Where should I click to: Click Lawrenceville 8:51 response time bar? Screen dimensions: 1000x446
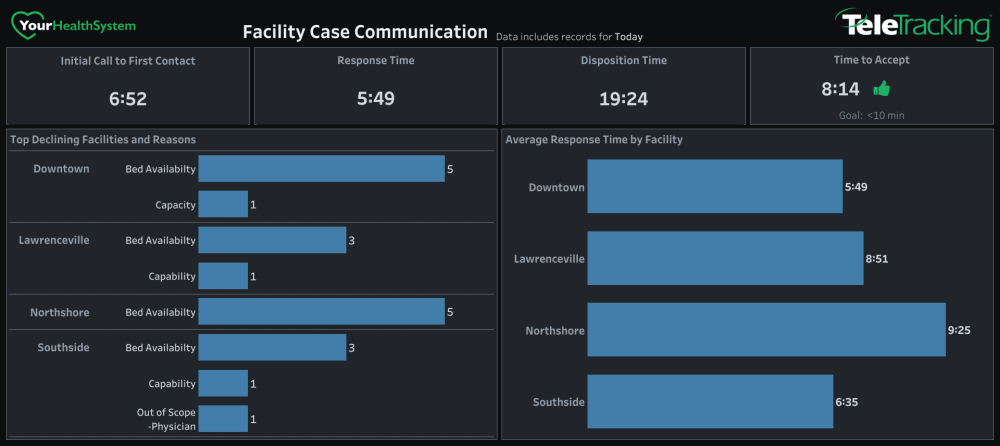(x=725, y=258)
